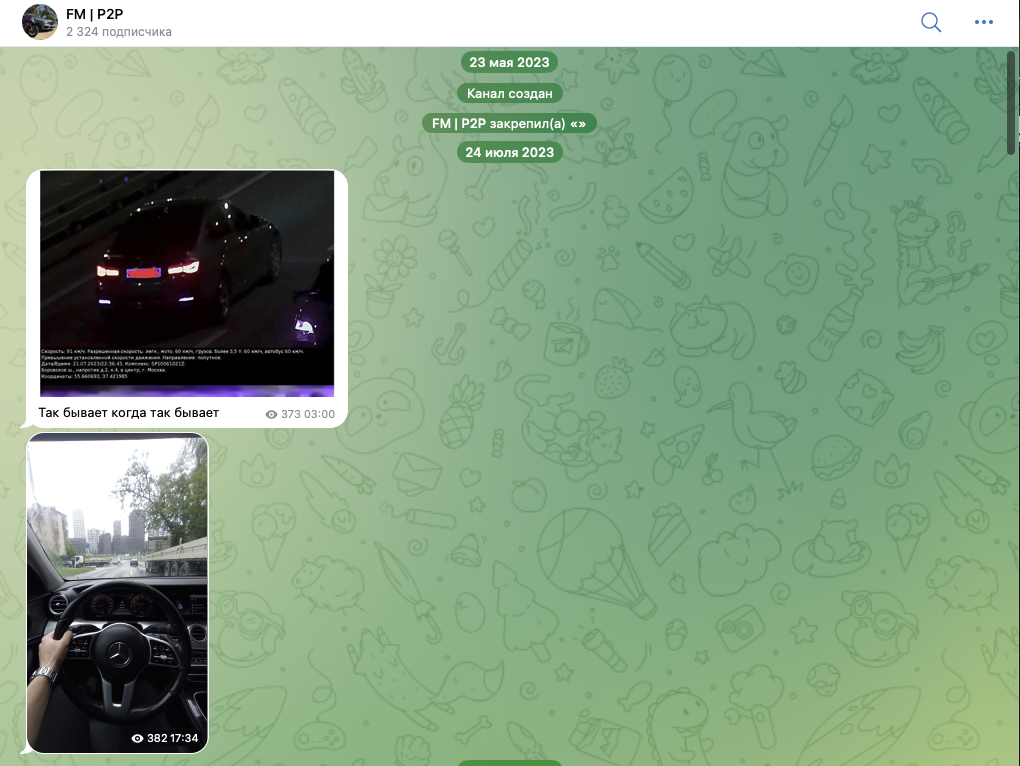The image size is (1020, 766).
Task: Click the eye views icon showing 382
Action: [138, 739]
